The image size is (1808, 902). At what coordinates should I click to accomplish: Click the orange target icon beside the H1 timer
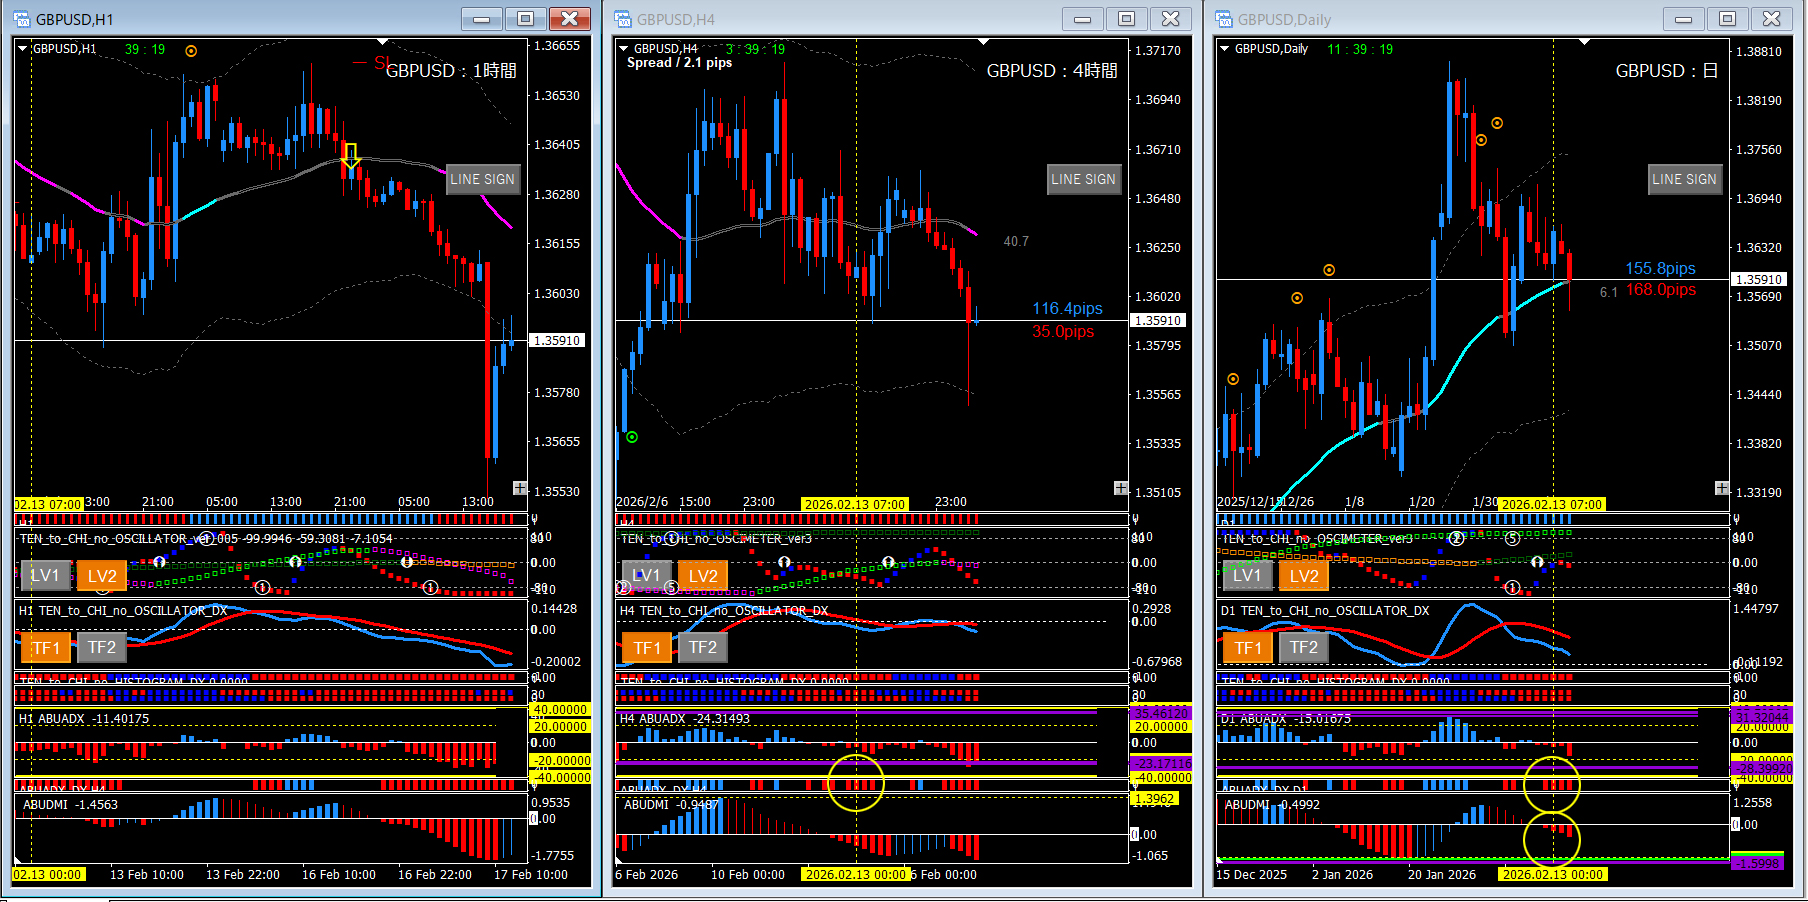191,51
